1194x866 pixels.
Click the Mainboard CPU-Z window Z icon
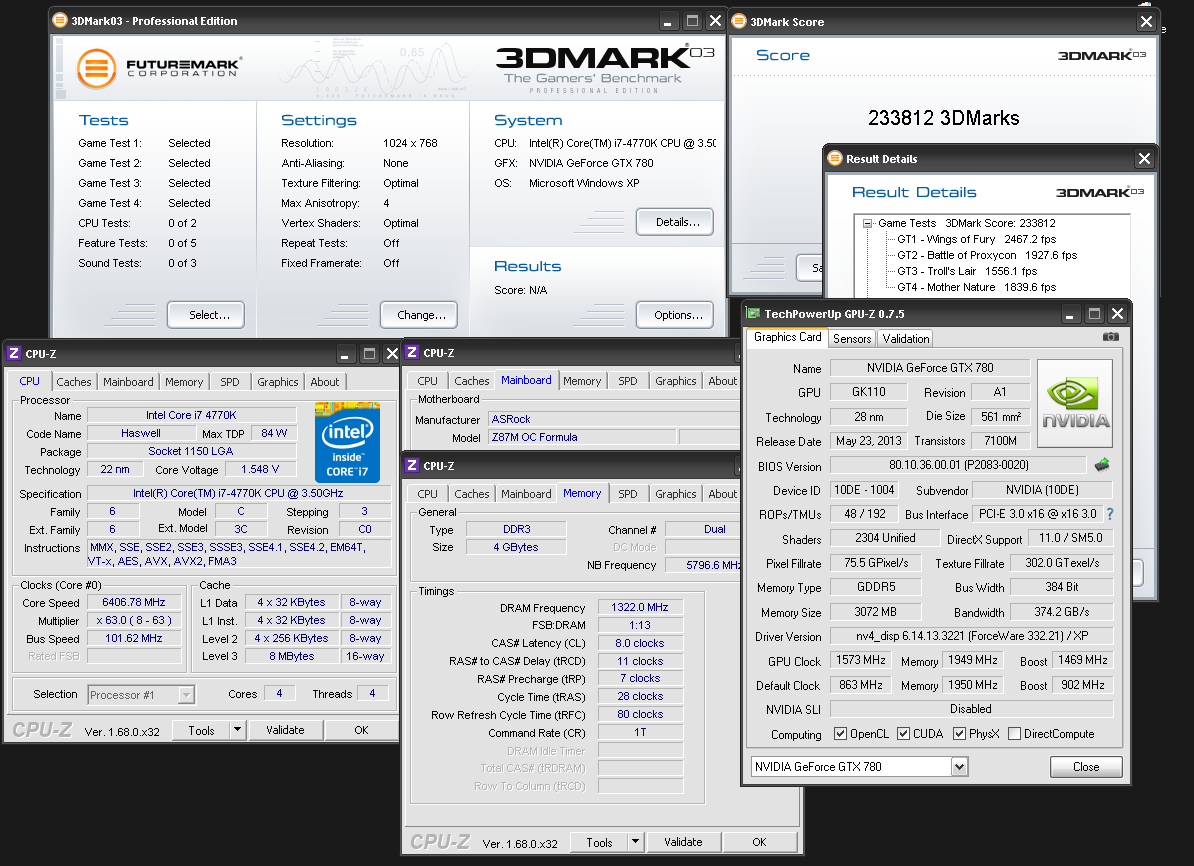click(x=412, y=353)
